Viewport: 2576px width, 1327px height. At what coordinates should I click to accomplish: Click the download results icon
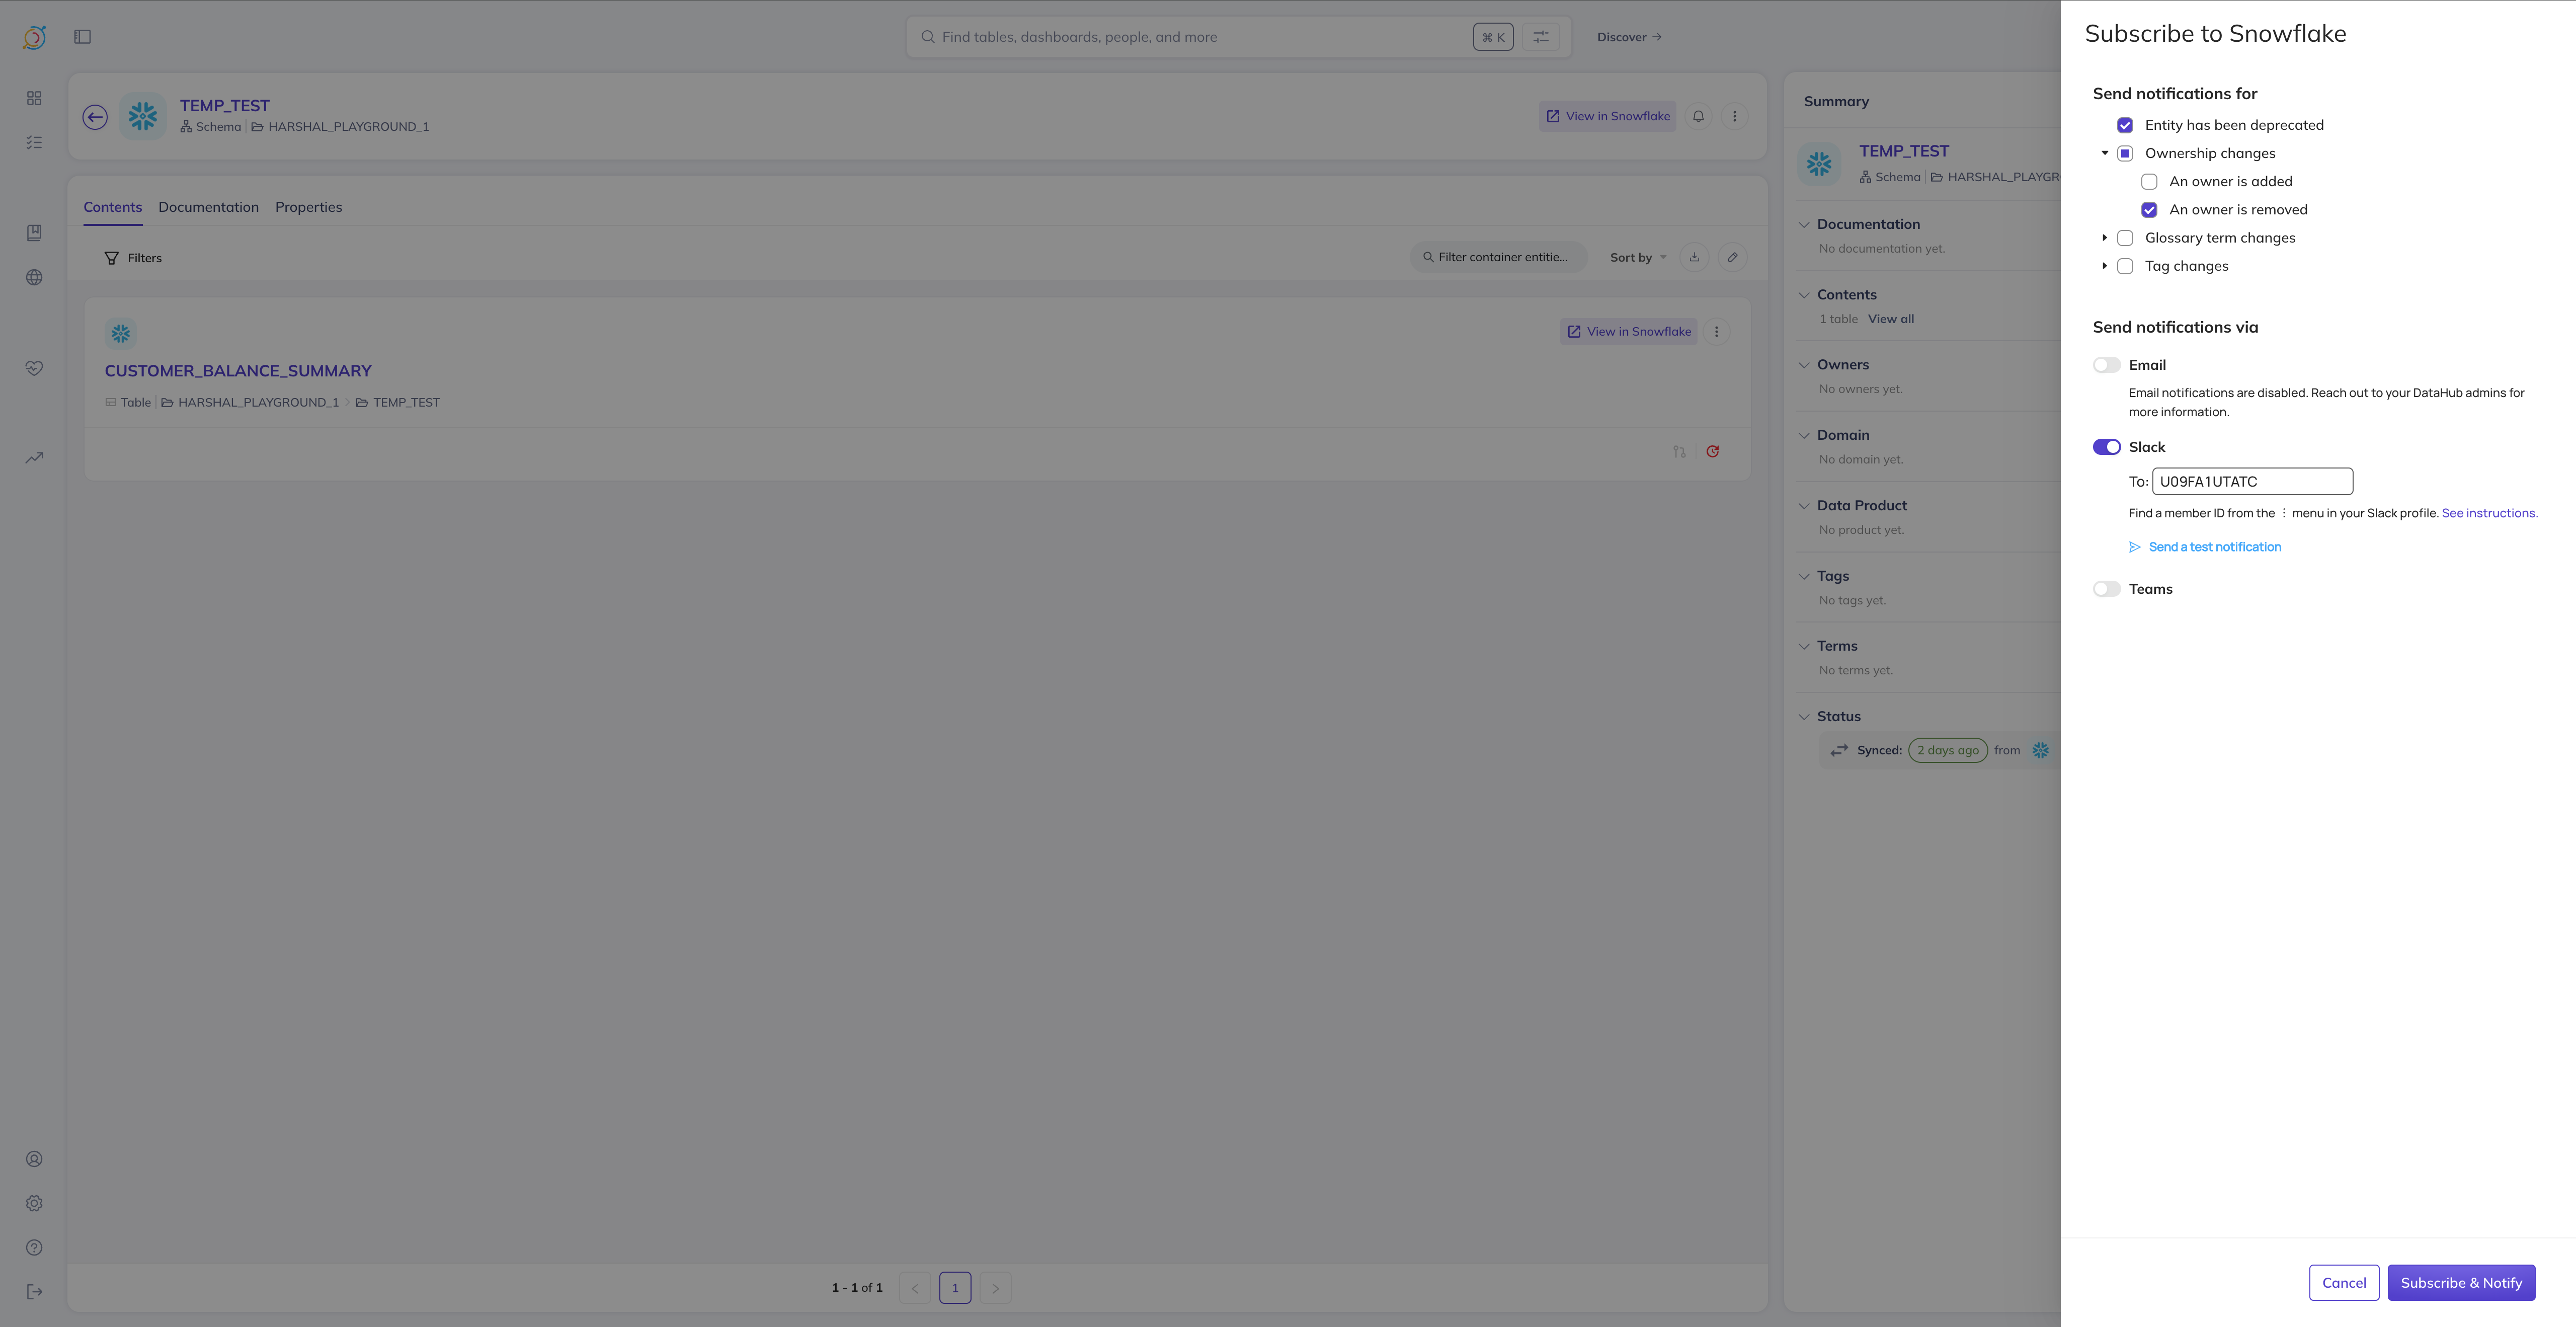[x=1694, y=257]
